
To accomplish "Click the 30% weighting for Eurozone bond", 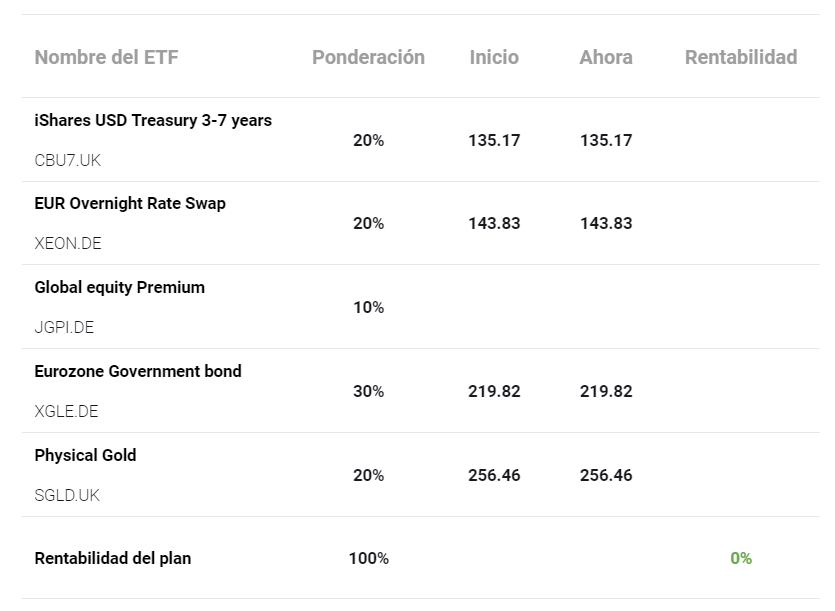I will click(368, 391).
